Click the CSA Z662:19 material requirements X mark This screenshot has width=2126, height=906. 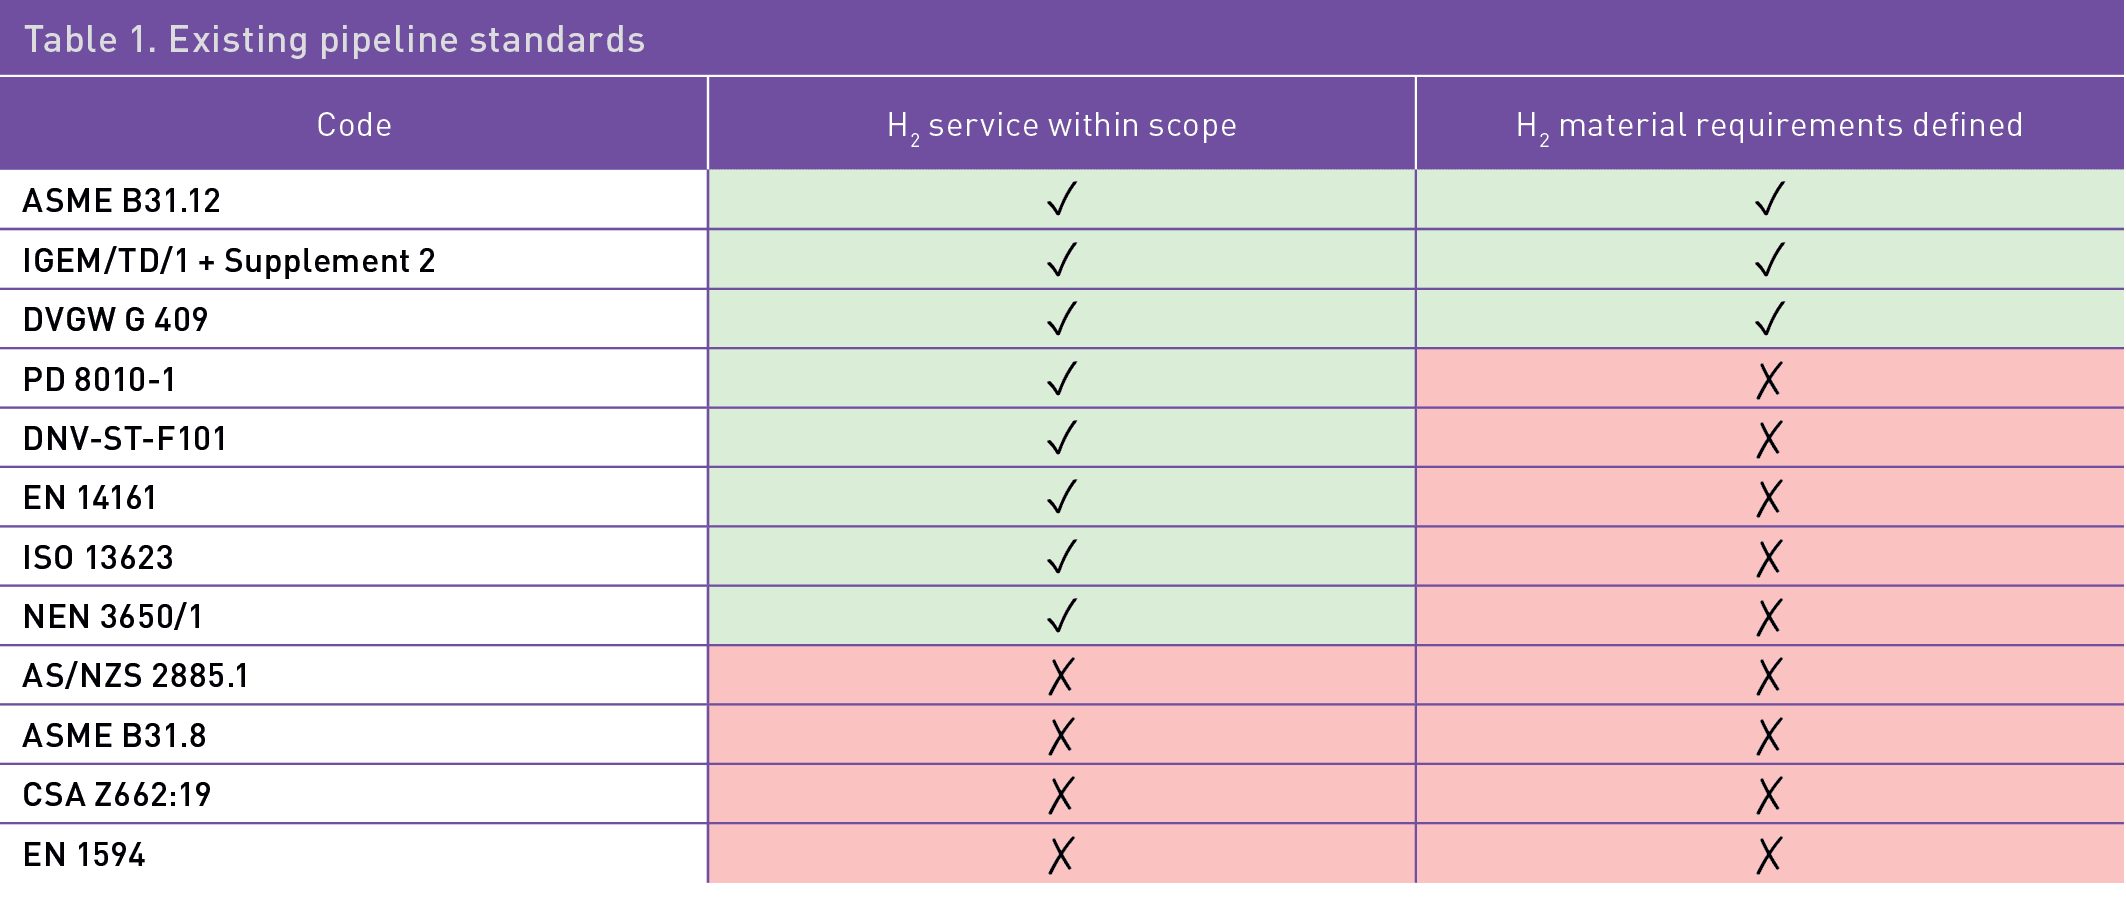pos(1769,795)
